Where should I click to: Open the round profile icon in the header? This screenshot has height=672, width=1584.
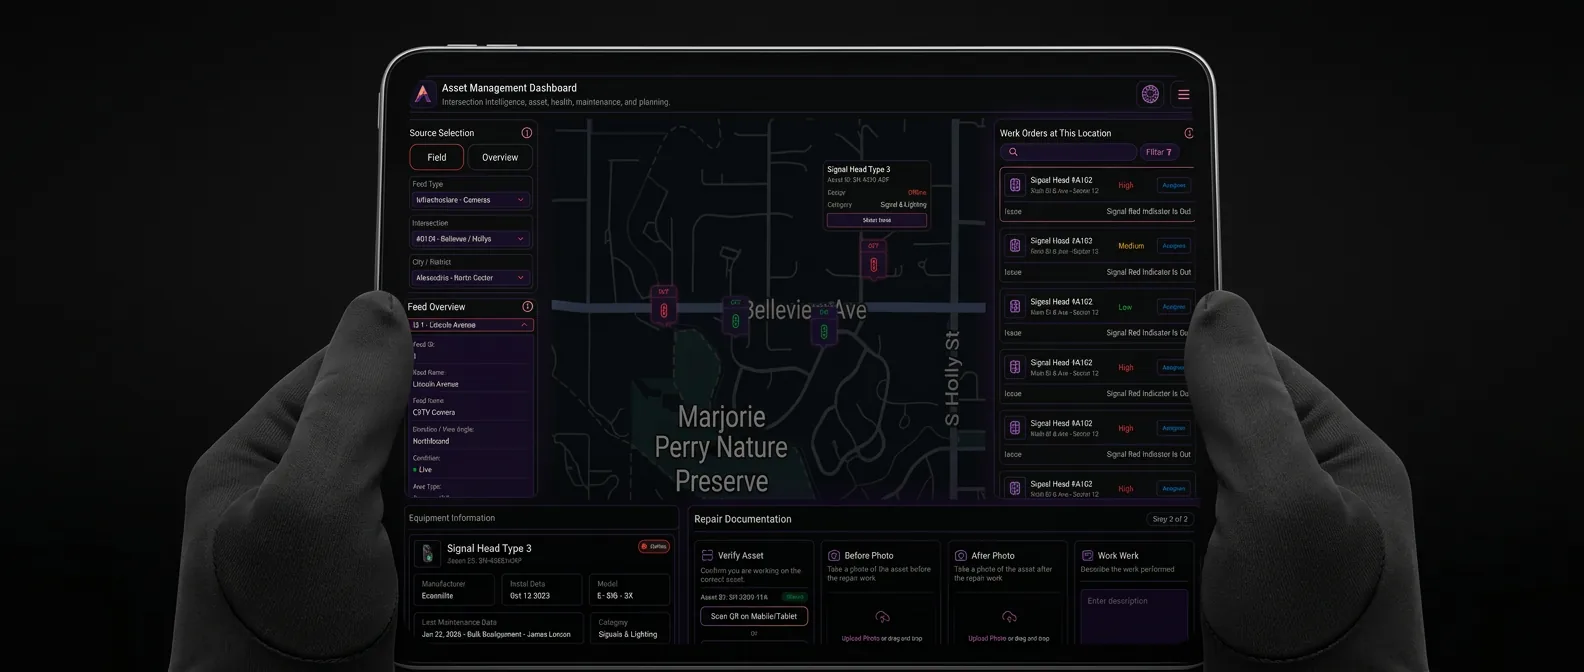pyautogui.click(x=1150, y=94)
